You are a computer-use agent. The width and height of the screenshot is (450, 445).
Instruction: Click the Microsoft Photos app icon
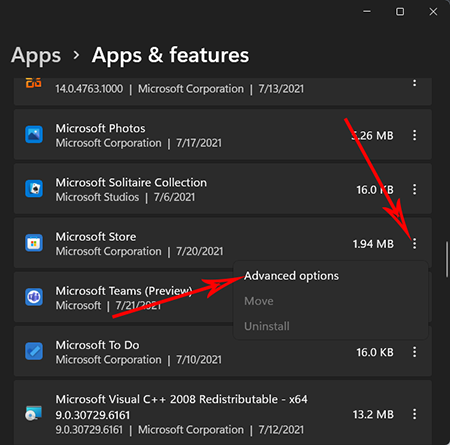pos(34,134)
